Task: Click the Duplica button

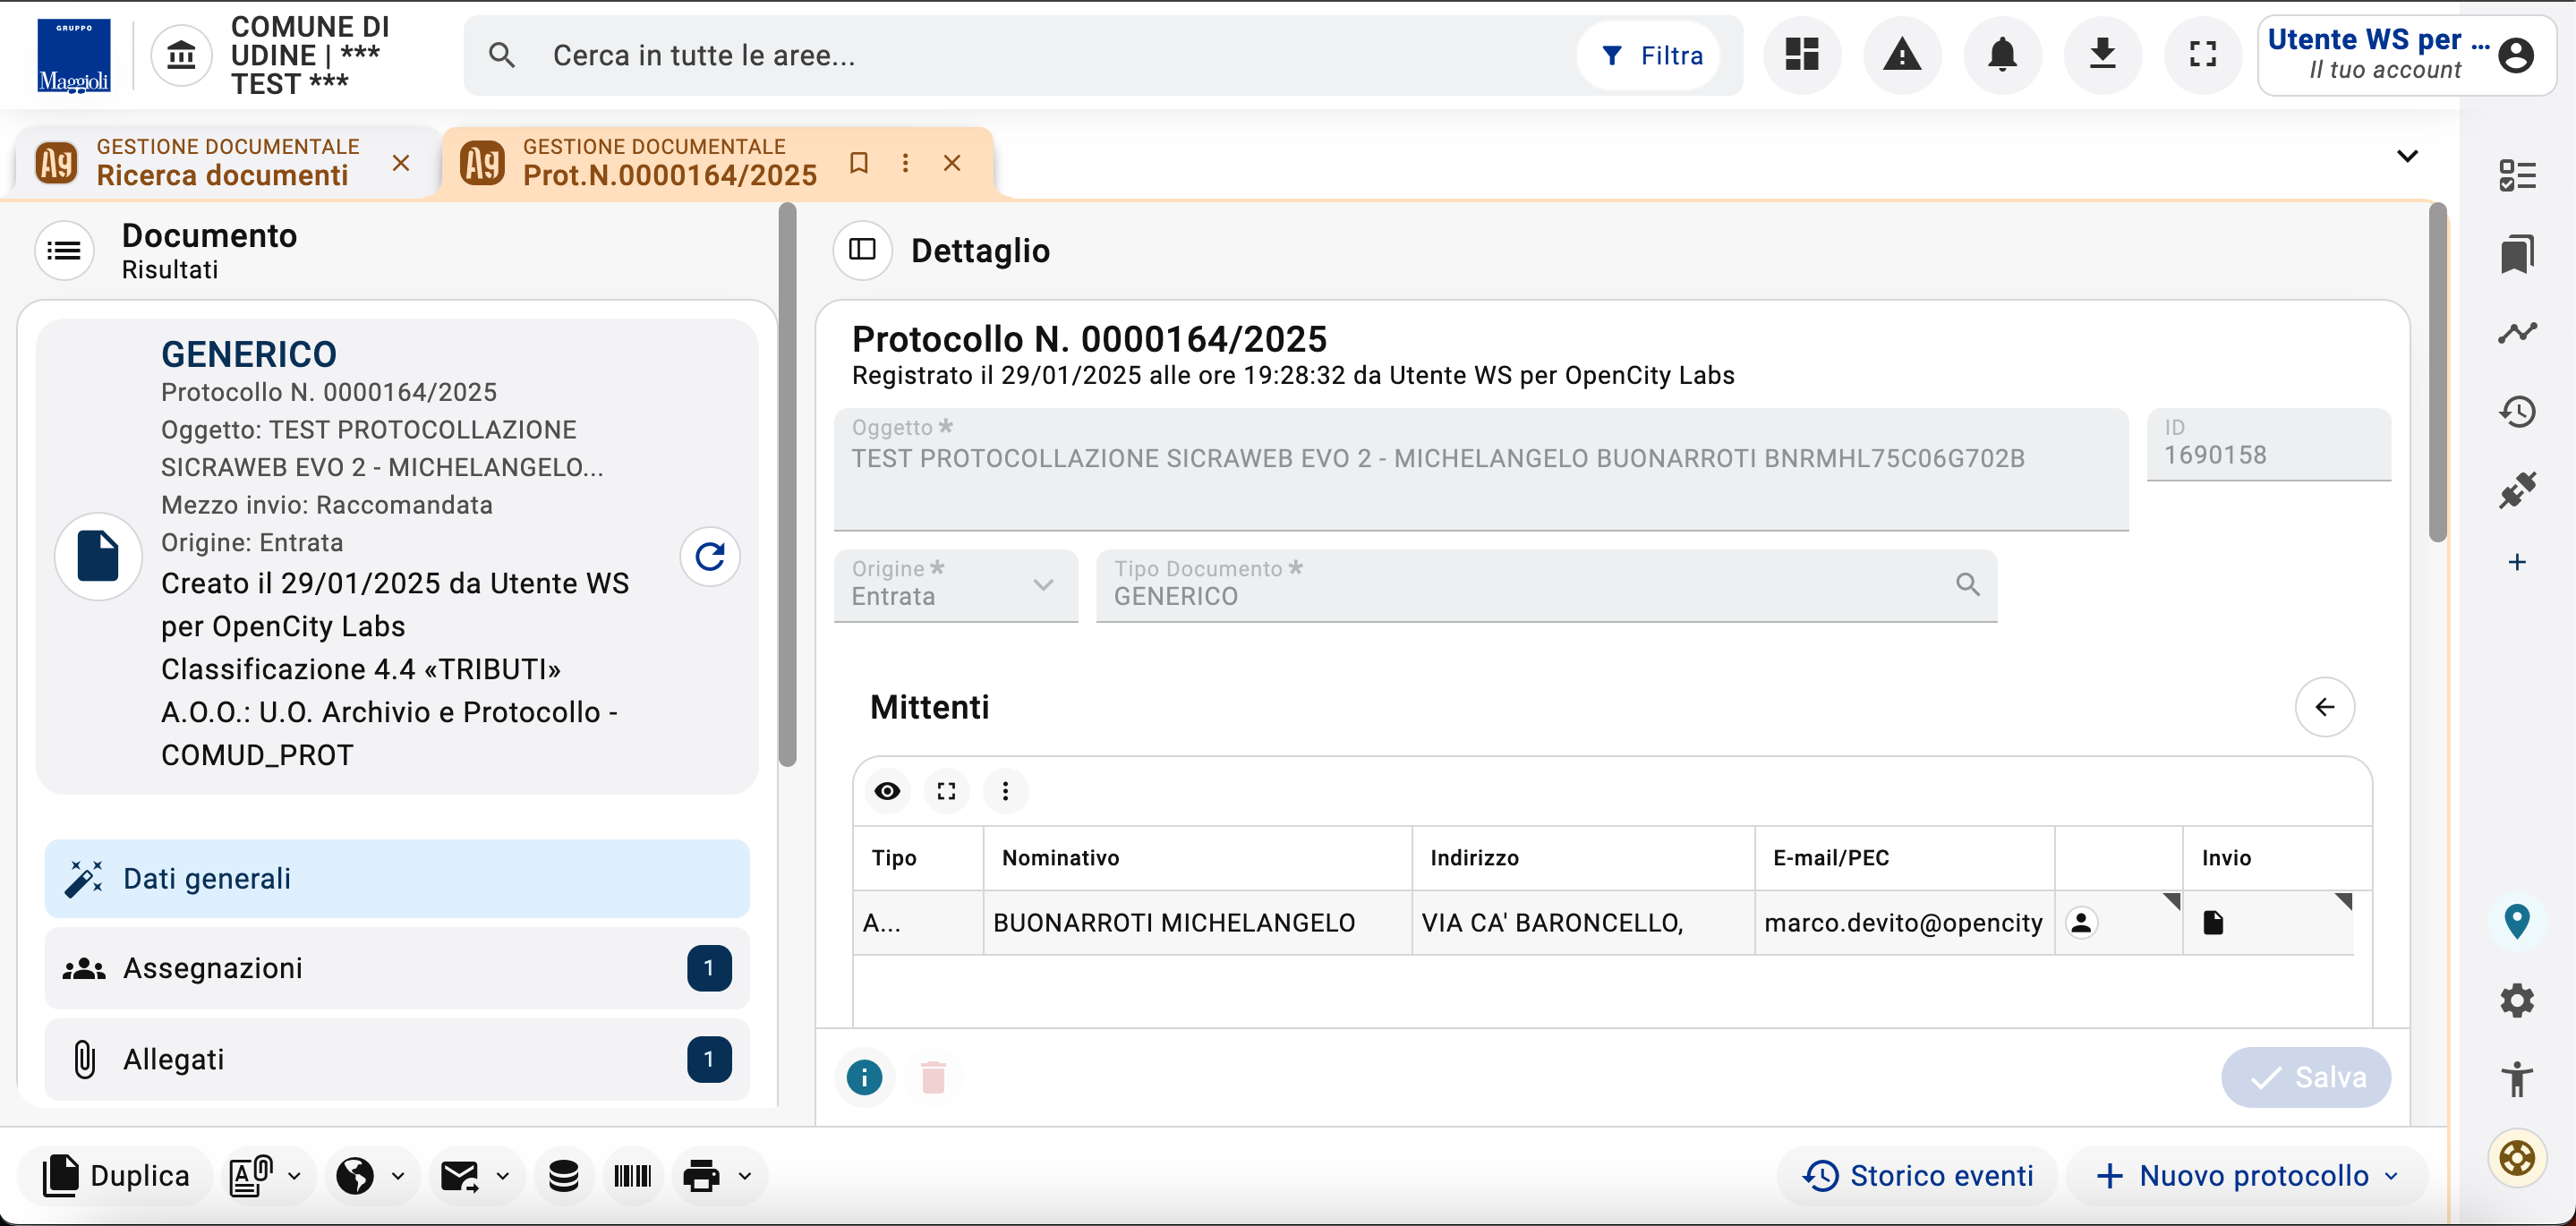Action: [x=116, y=1176]
